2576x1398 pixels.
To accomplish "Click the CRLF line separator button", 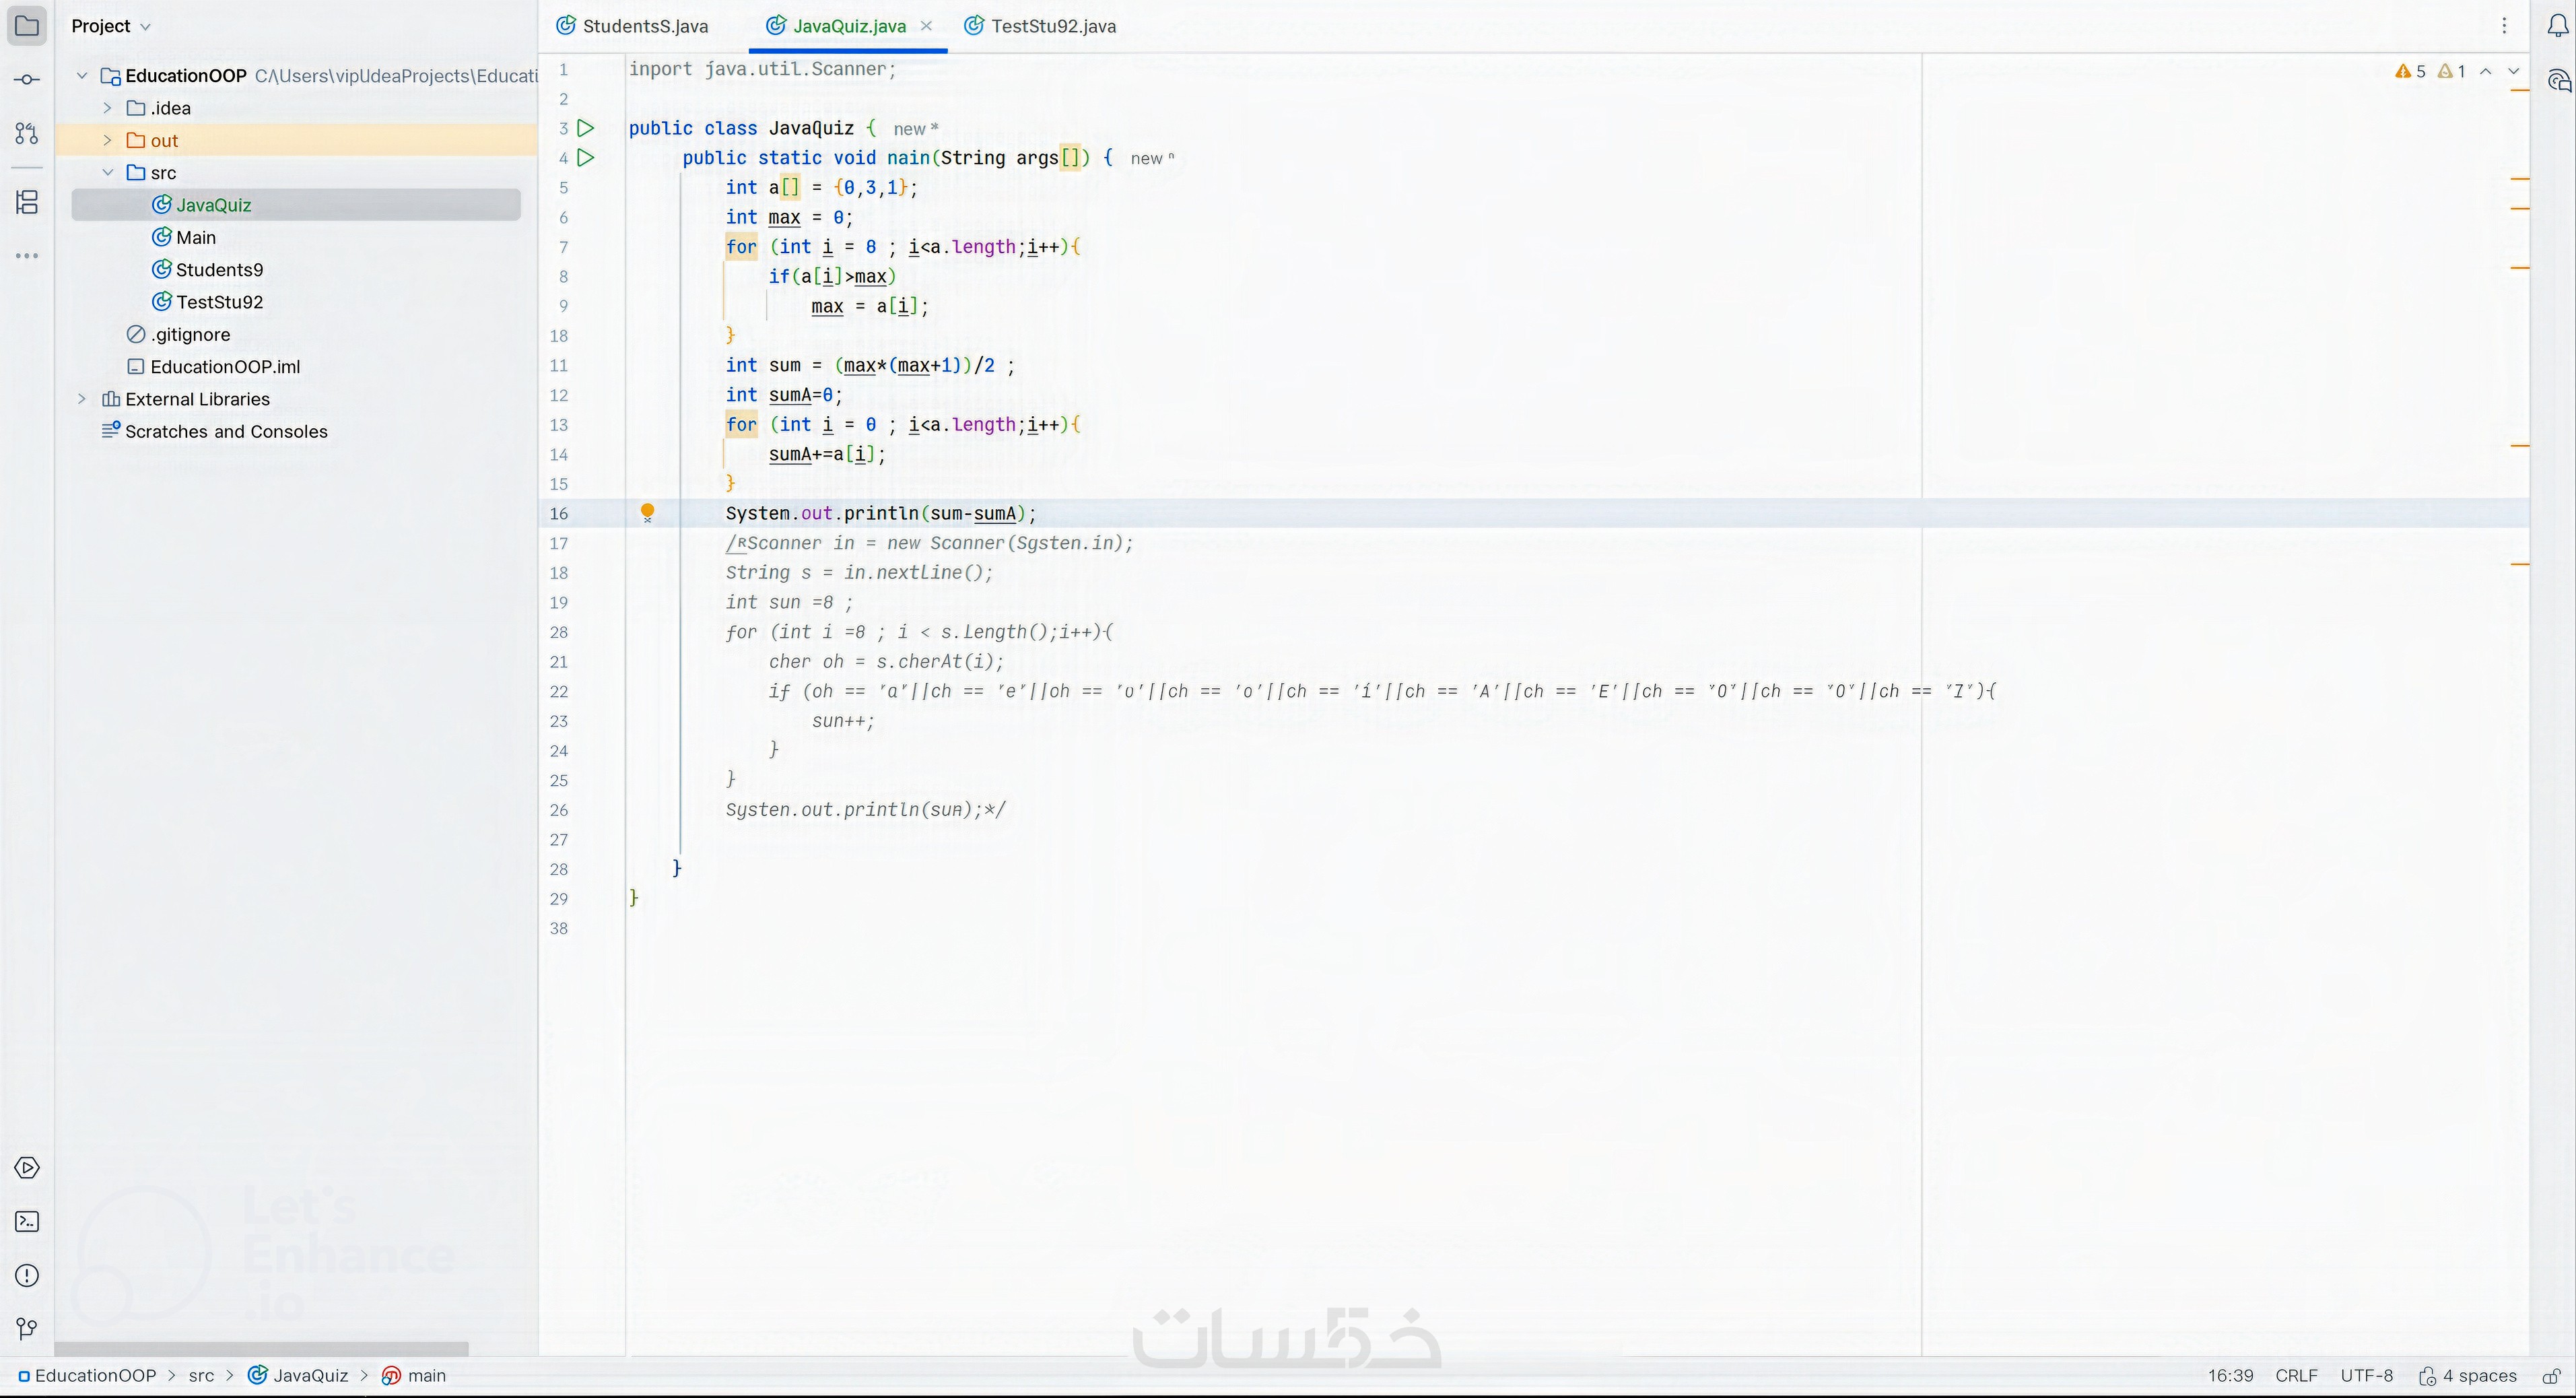I will (x=2296, y=1376).
